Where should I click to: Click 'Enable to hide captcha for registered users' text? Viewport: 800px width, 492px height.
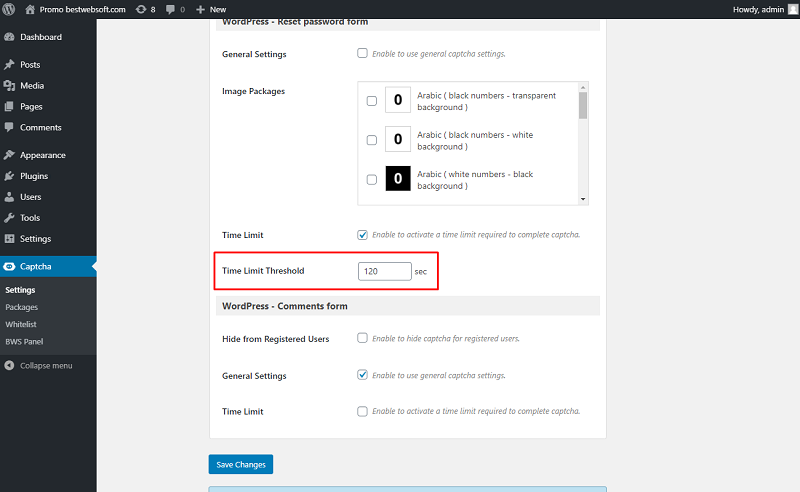coord(446,338)
